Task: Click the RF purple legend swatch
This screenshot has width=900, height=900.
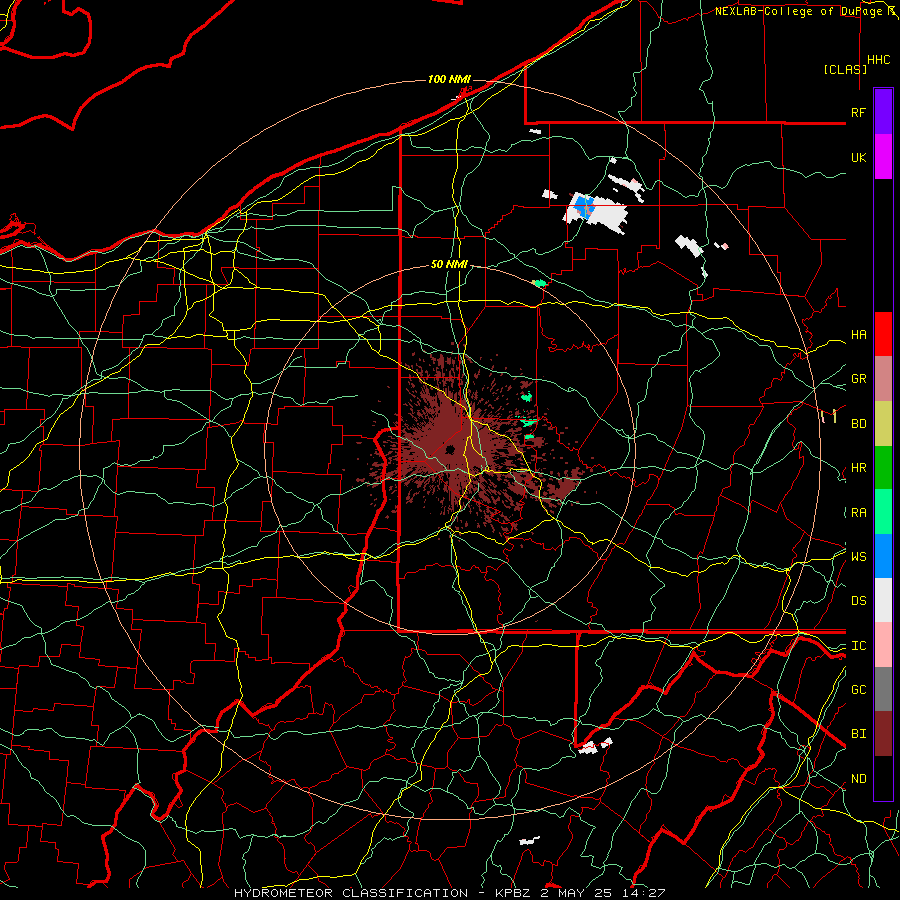Action: [x=883, y=112]
